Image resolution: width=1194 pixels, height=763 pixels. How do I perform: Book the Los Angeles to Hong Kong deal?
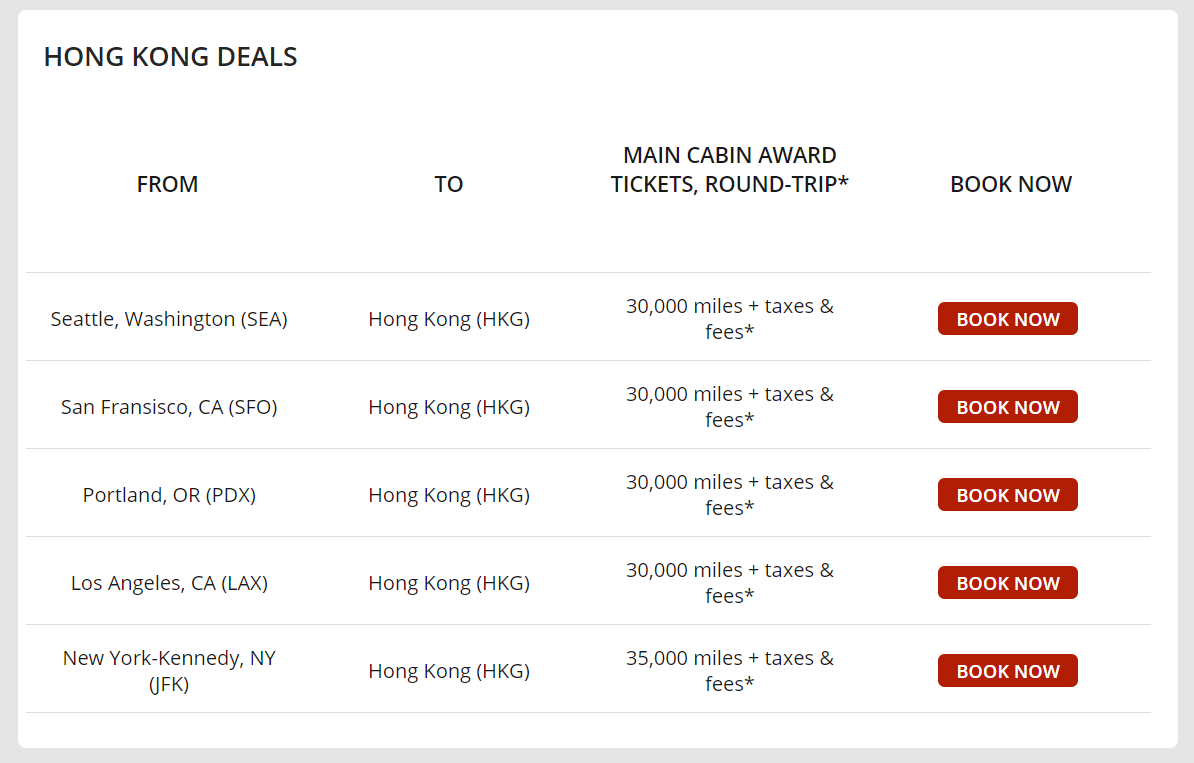coord(1007,583)
